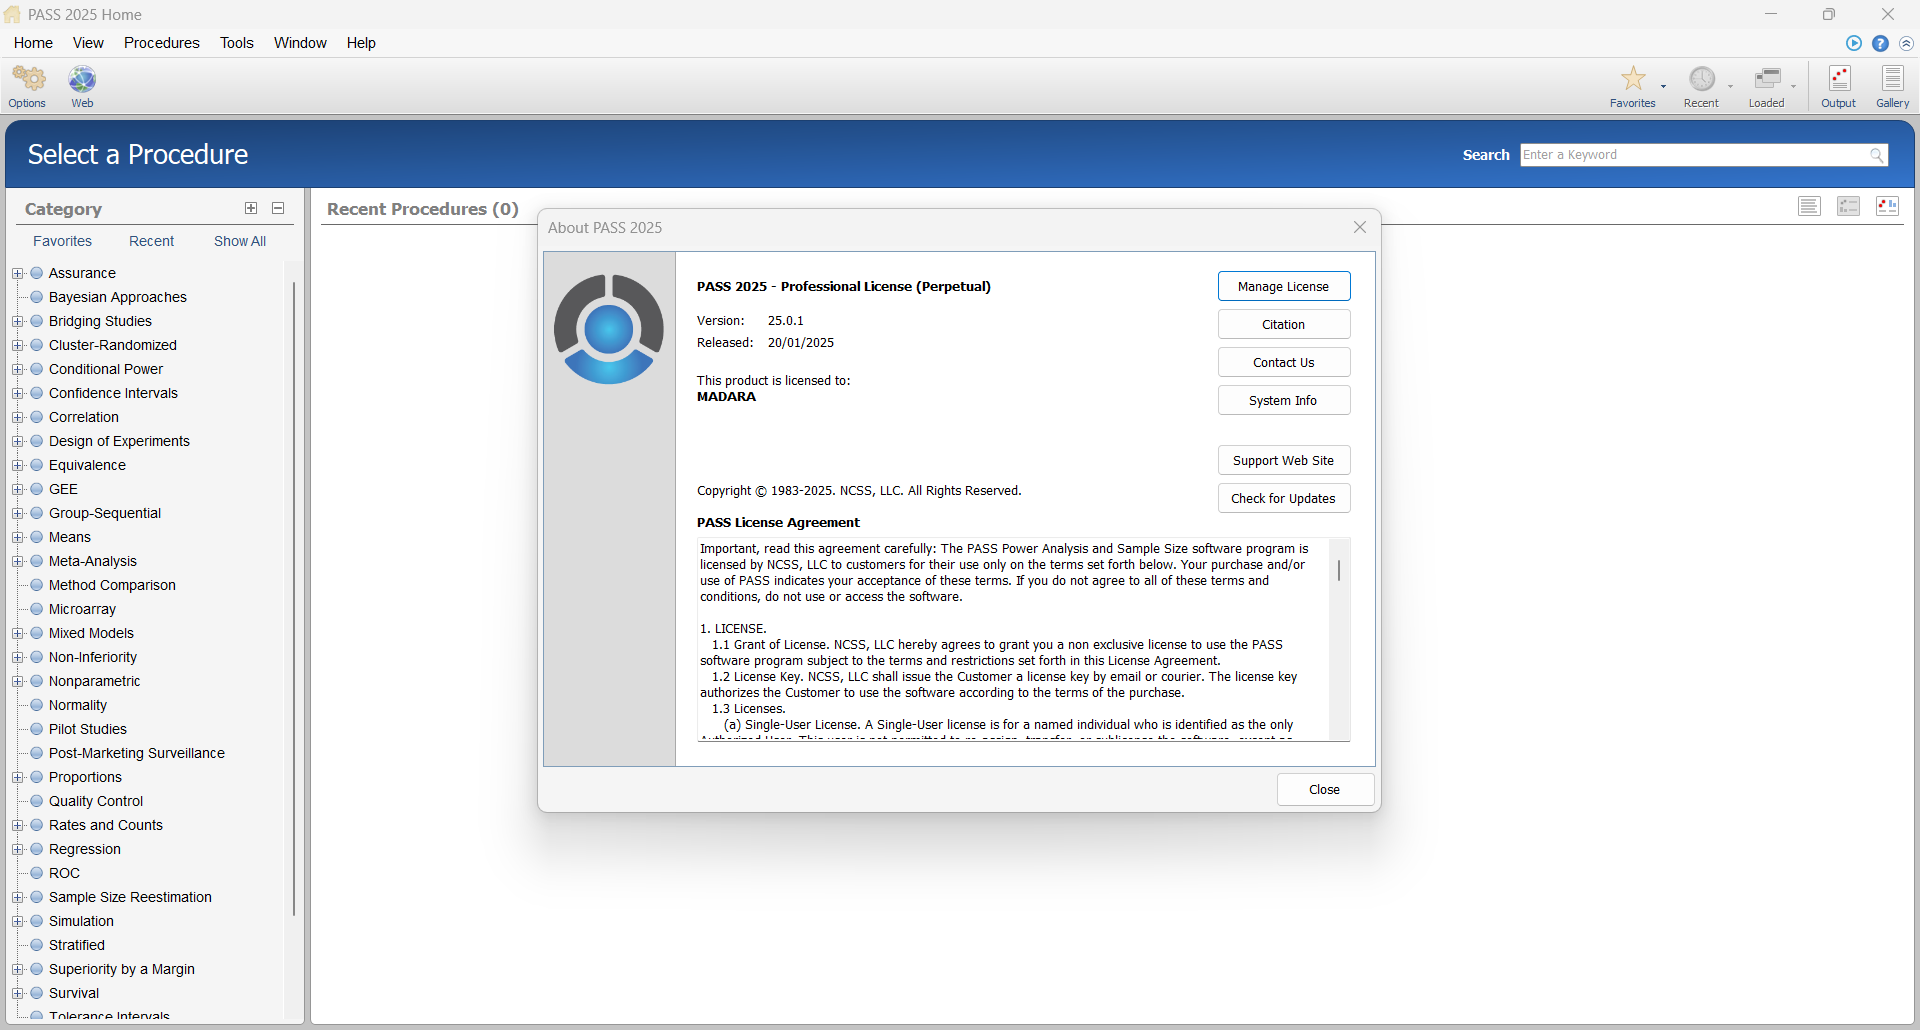This screenshot has height=1030, width=1920.
Task: Expand the Correlation category
Action: [17, 417]
